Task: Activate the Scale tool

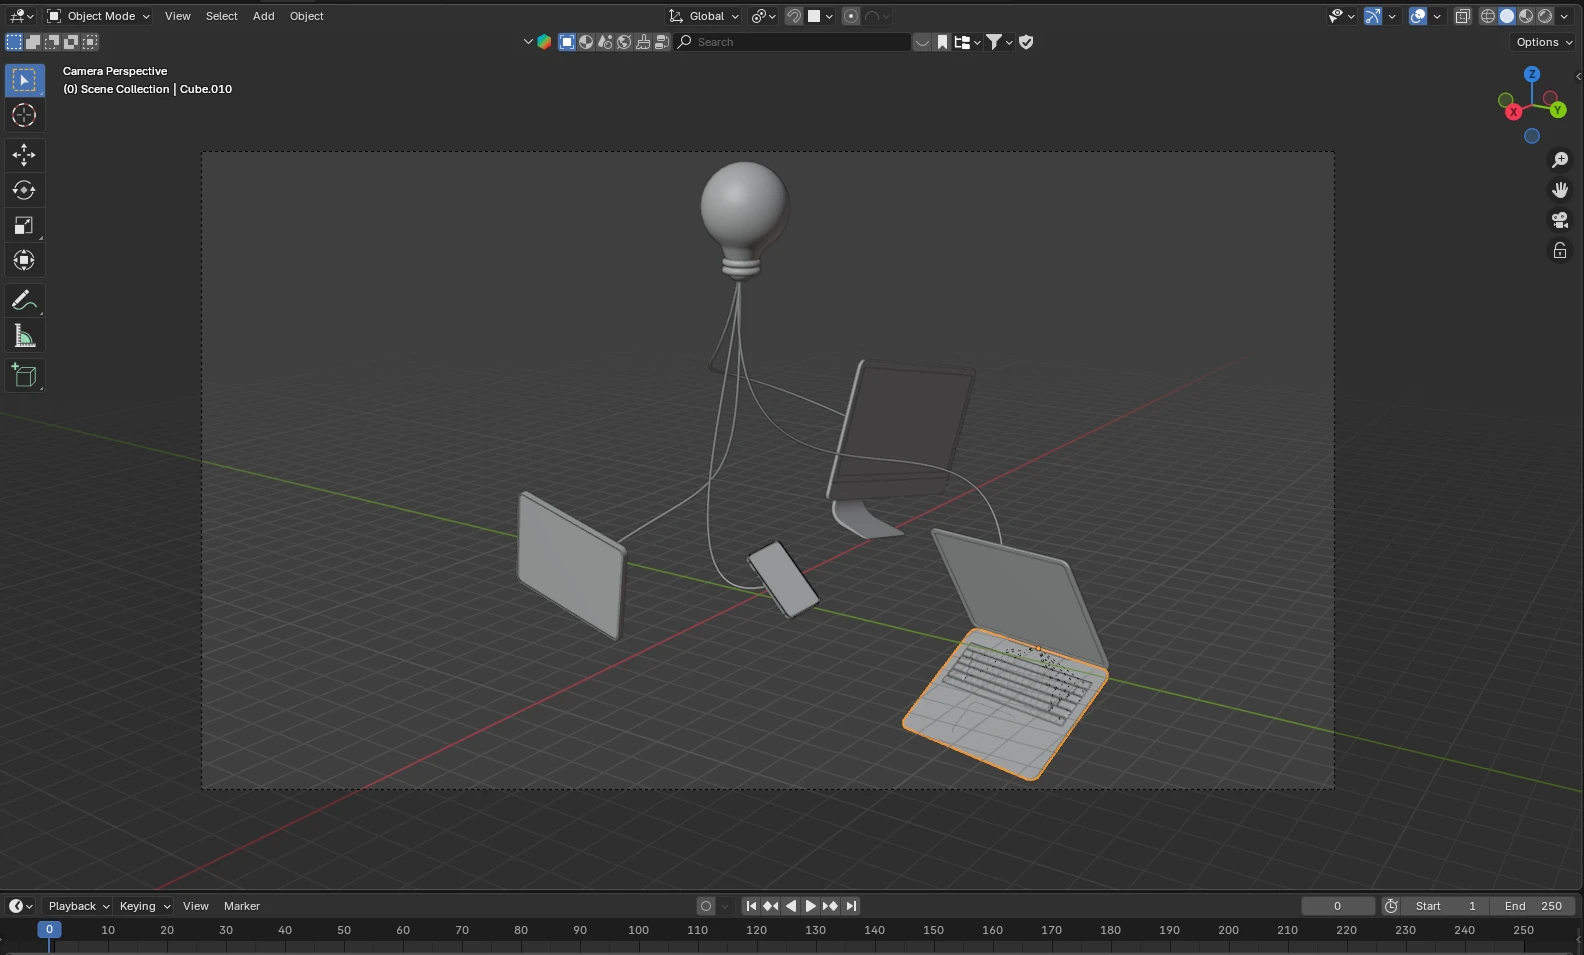Action: pyautogui.click(x=24, y=226)
